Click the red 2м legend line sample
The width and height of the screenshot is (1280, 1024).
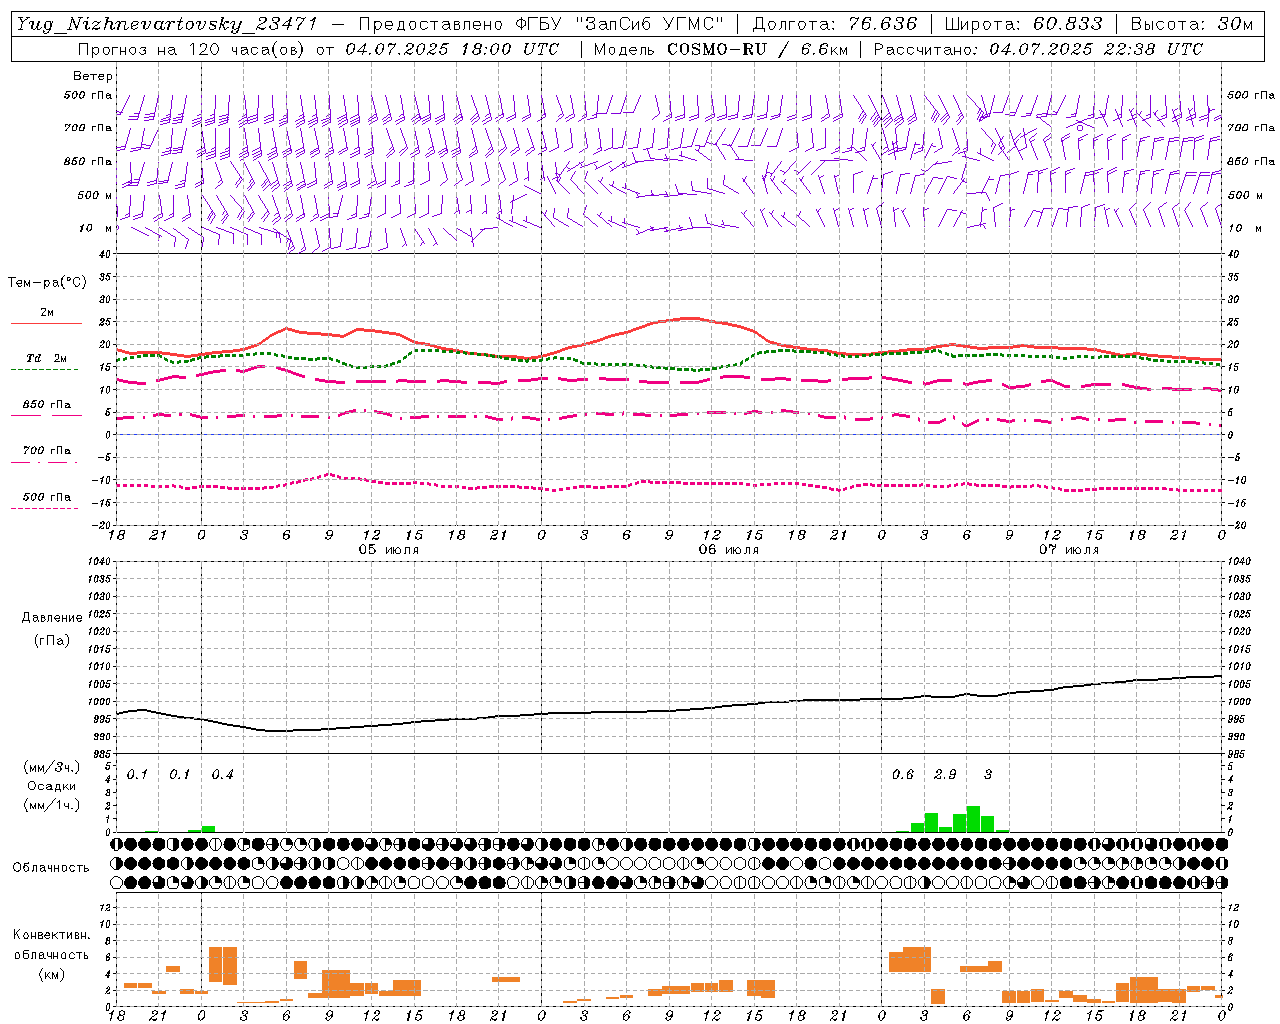[x=46, y=324]
